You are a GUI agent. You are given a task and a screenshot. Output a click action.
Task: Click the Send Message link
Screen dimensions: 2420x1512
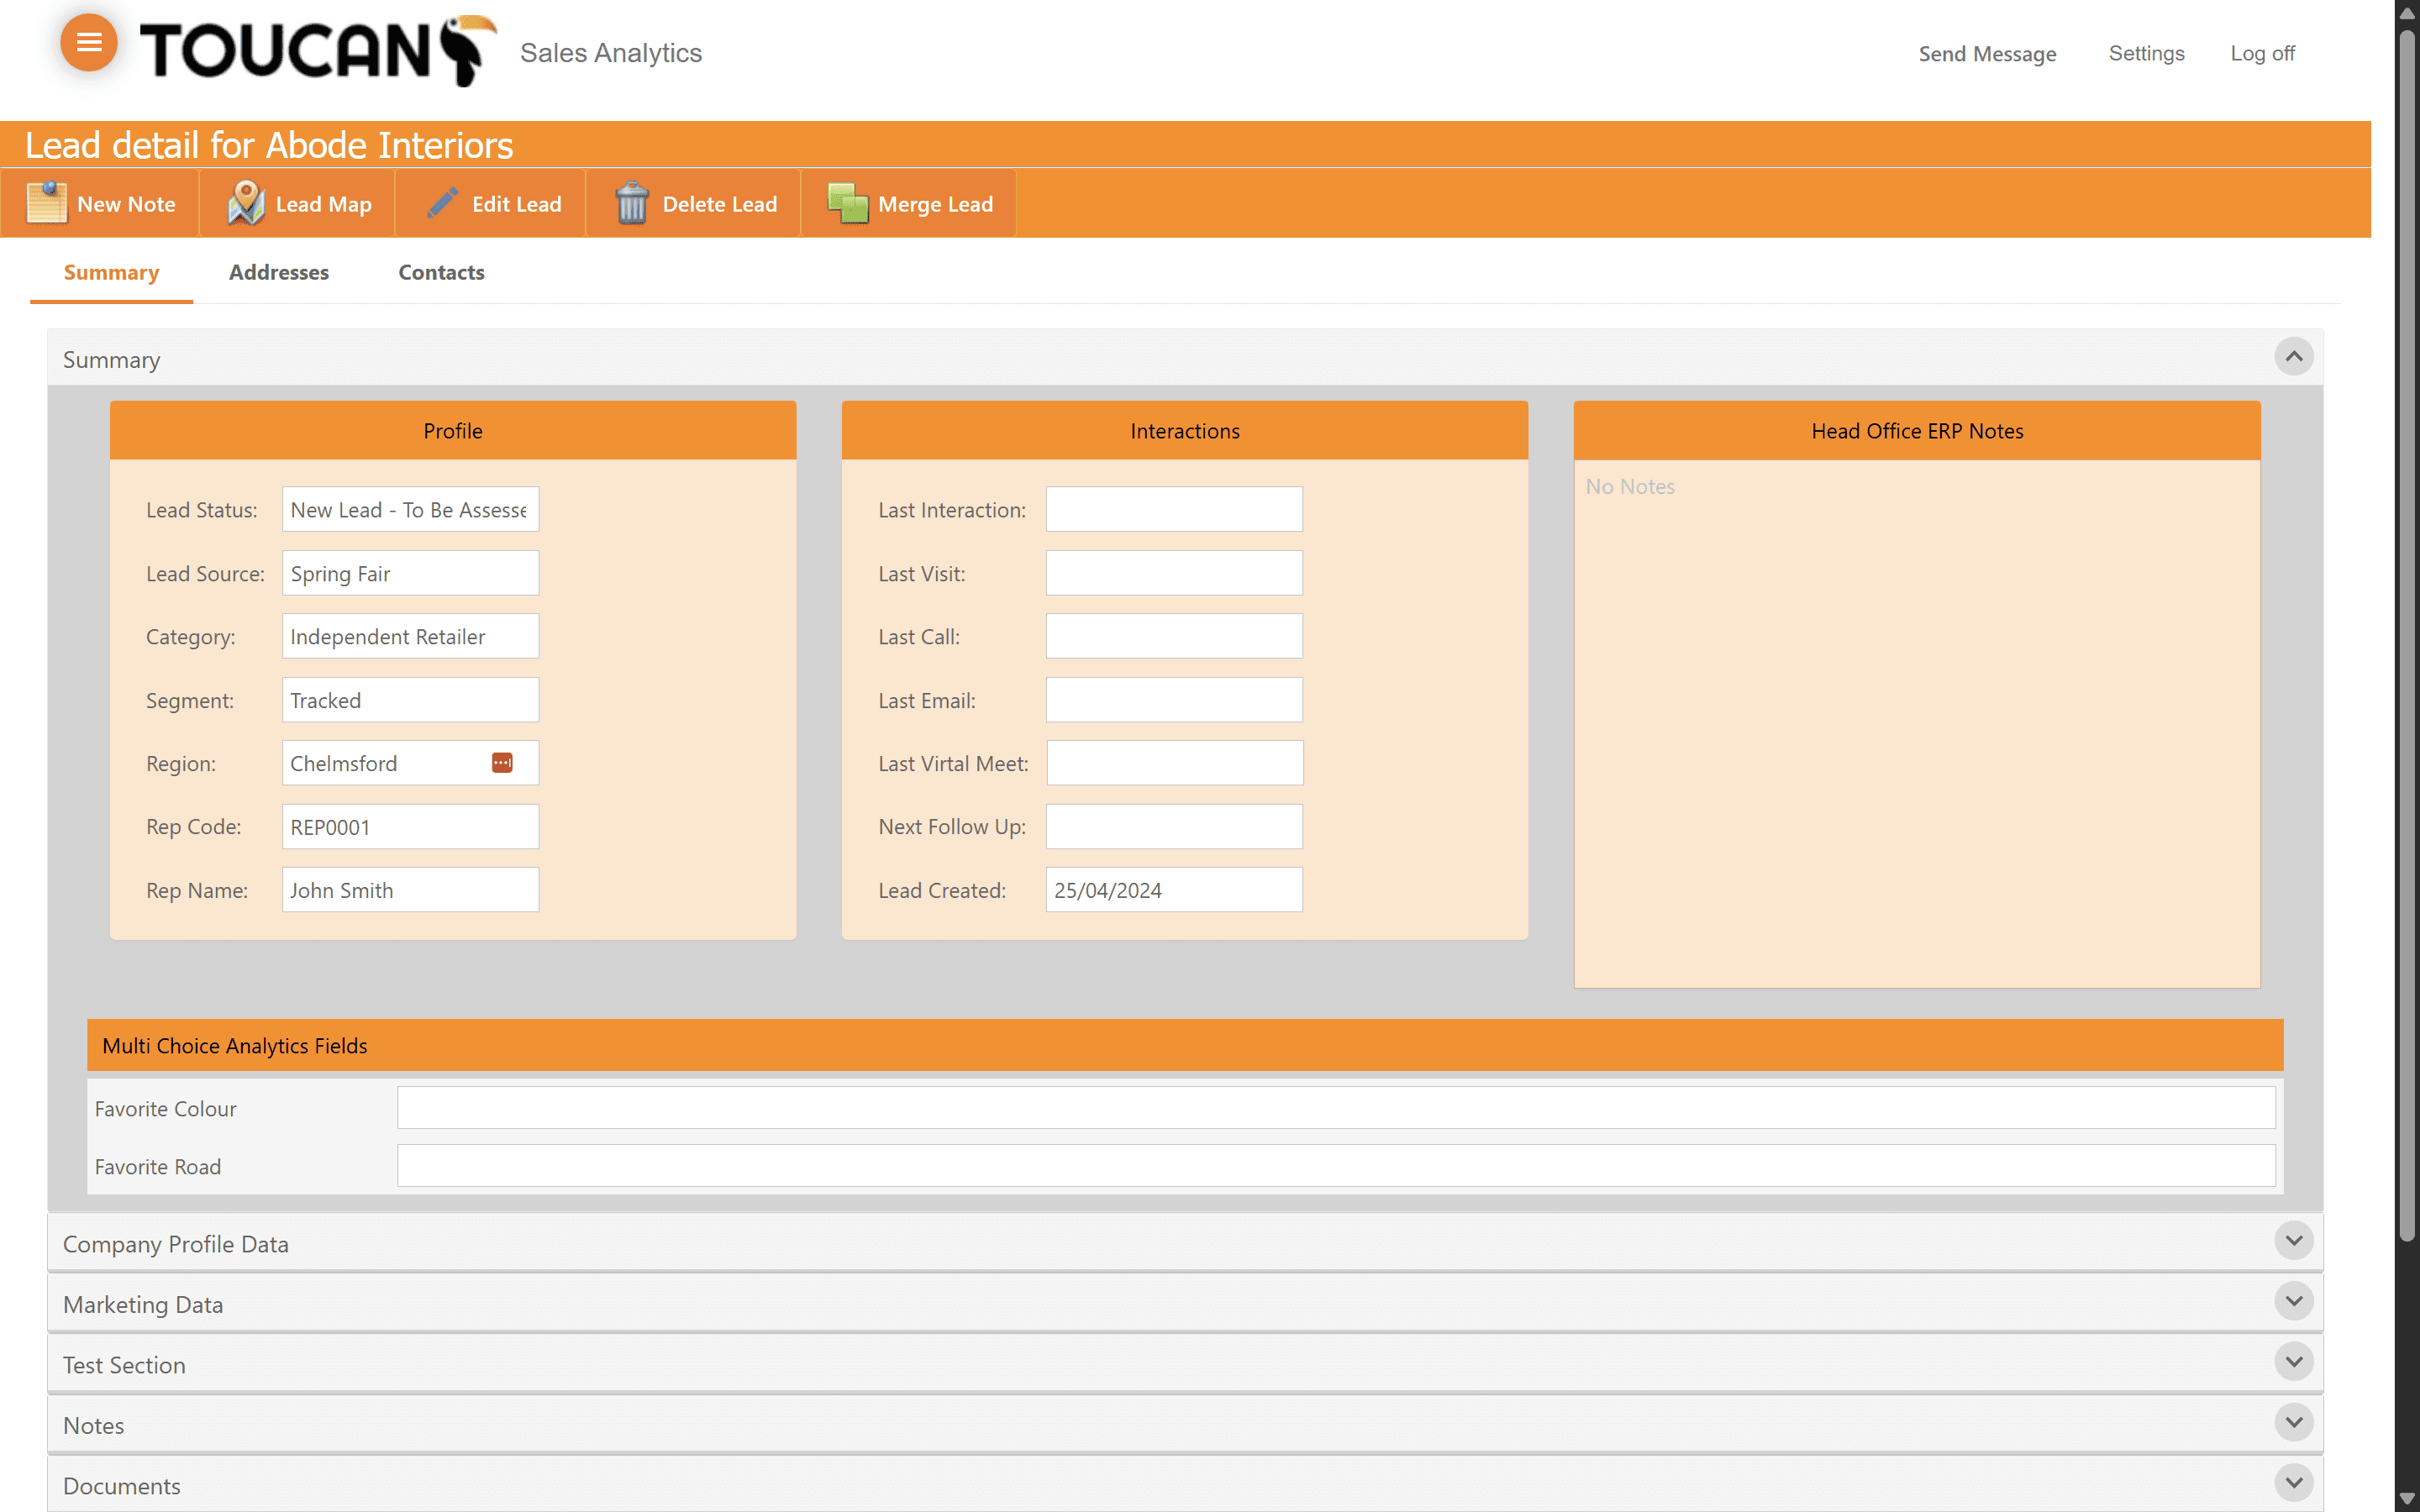click(x=1987, y=54)
